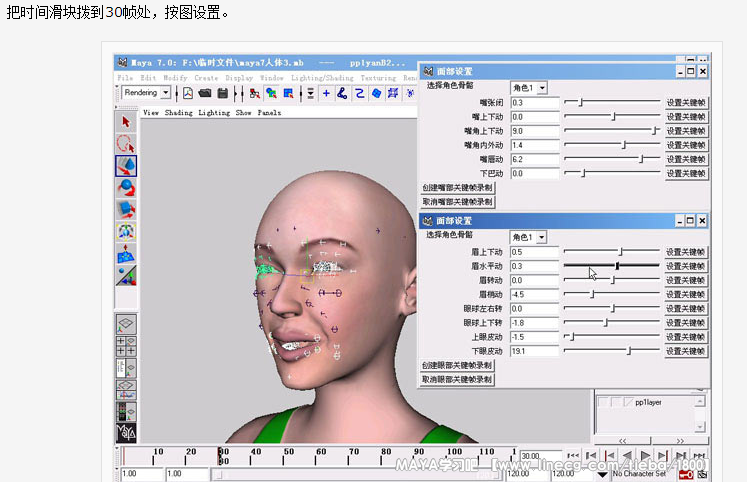This screenshot has height=482, width=747.
Task: Switch to four view layout
Action: click(x=126, y=346)
